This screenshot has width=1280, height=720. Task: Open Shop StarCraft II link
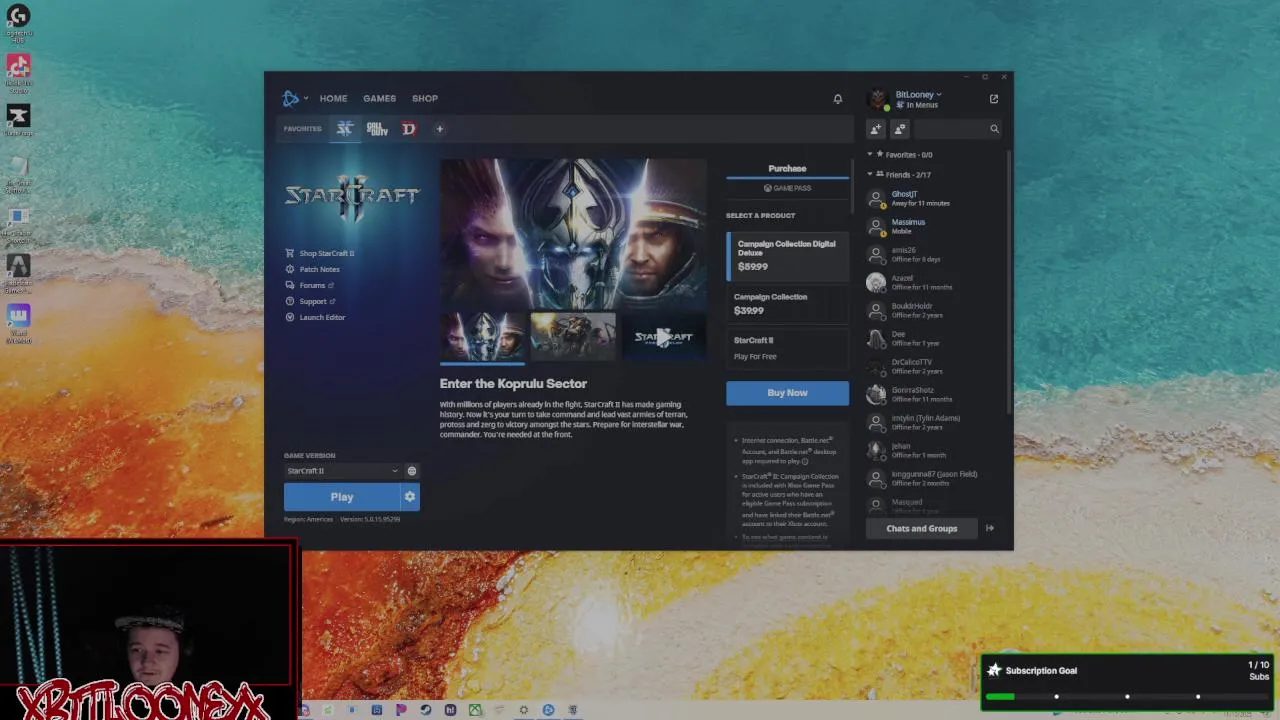pos(327,253)
